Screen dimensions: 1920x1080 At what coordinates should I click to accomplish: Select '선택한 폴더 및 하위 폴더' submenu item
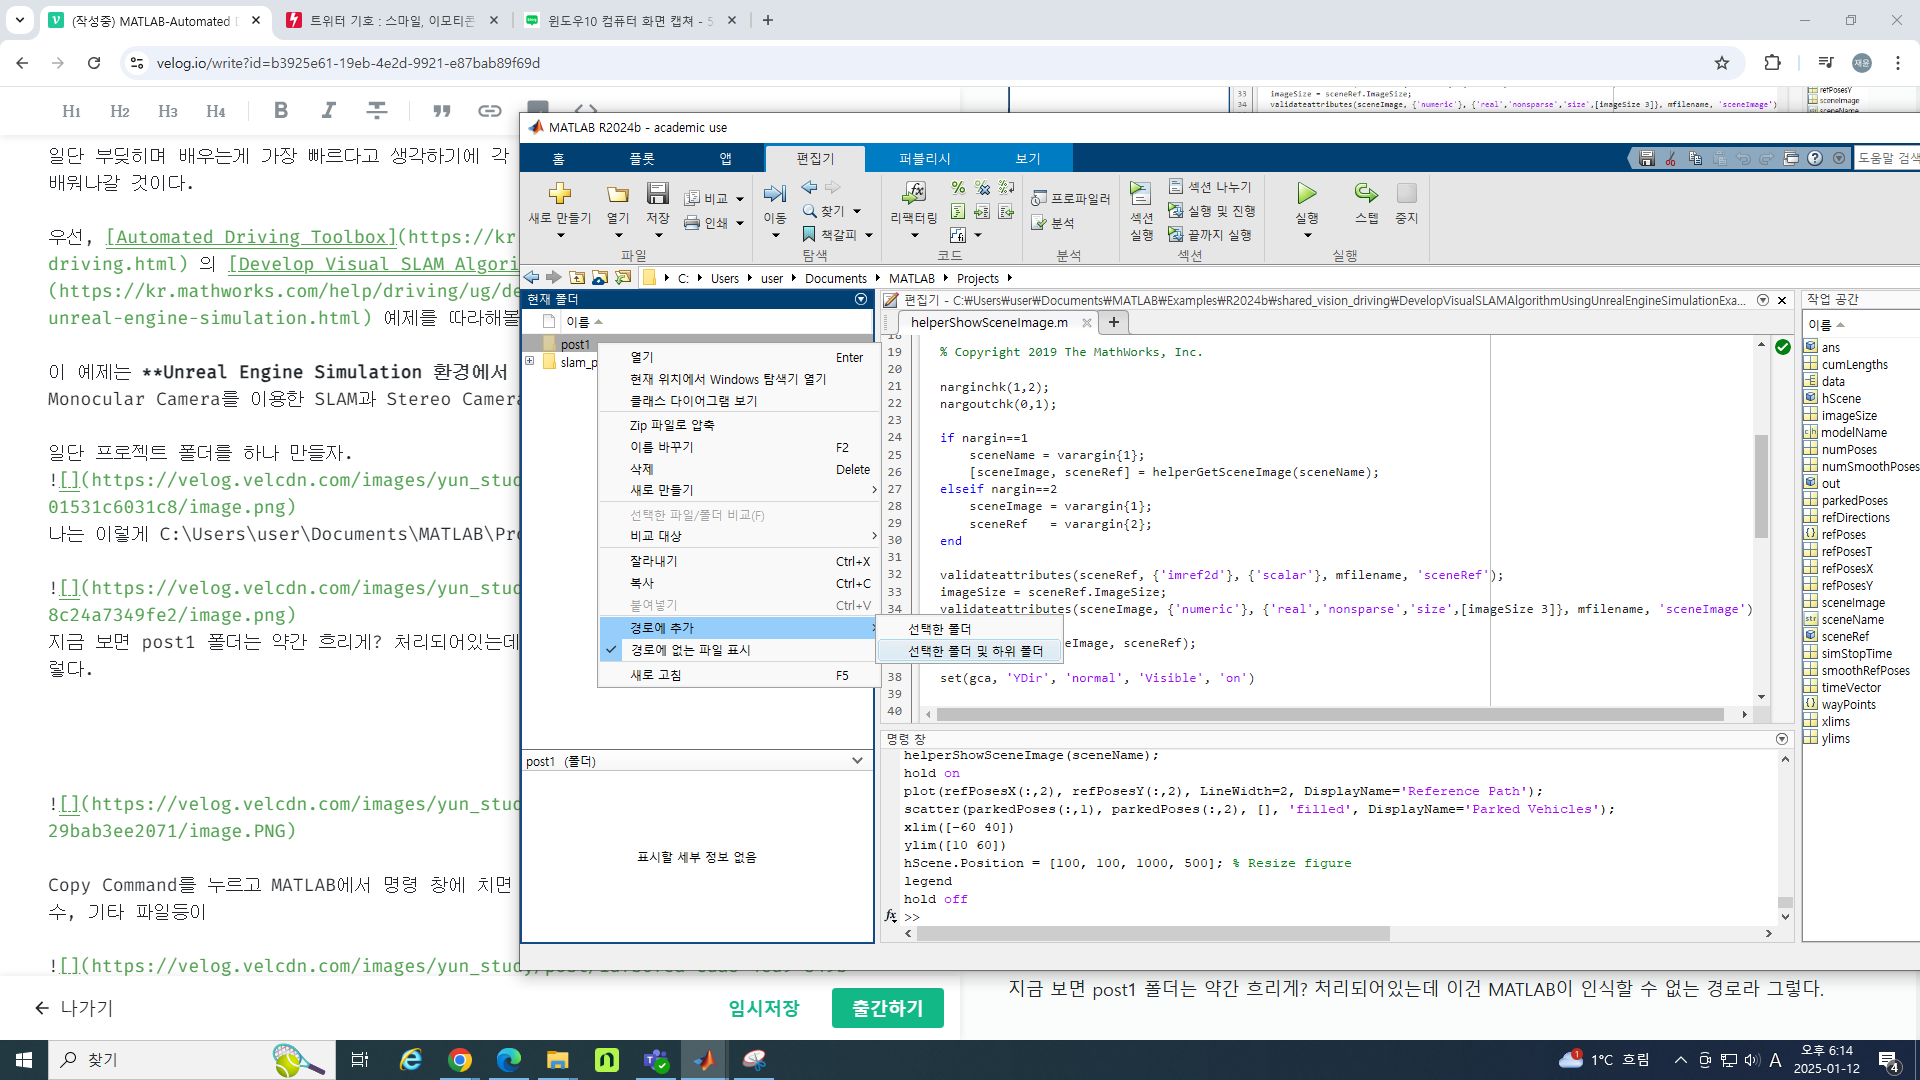[x=975, y=651]
